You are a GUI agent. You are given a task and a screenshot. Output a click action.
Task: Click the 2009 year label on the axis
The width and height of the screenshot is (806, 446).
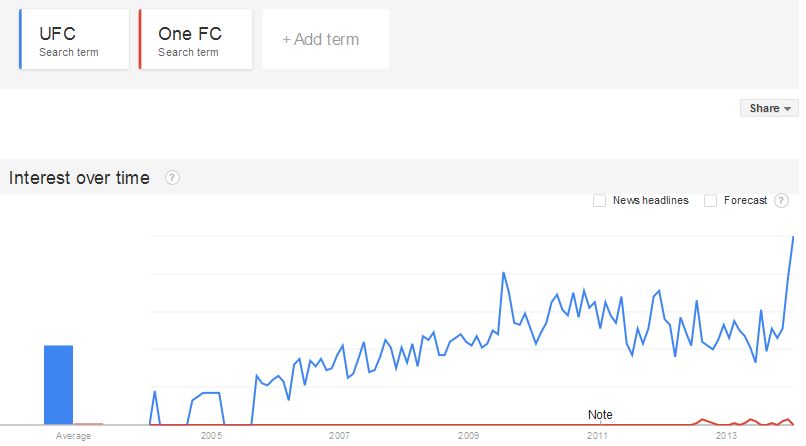[x=469, y=437]
